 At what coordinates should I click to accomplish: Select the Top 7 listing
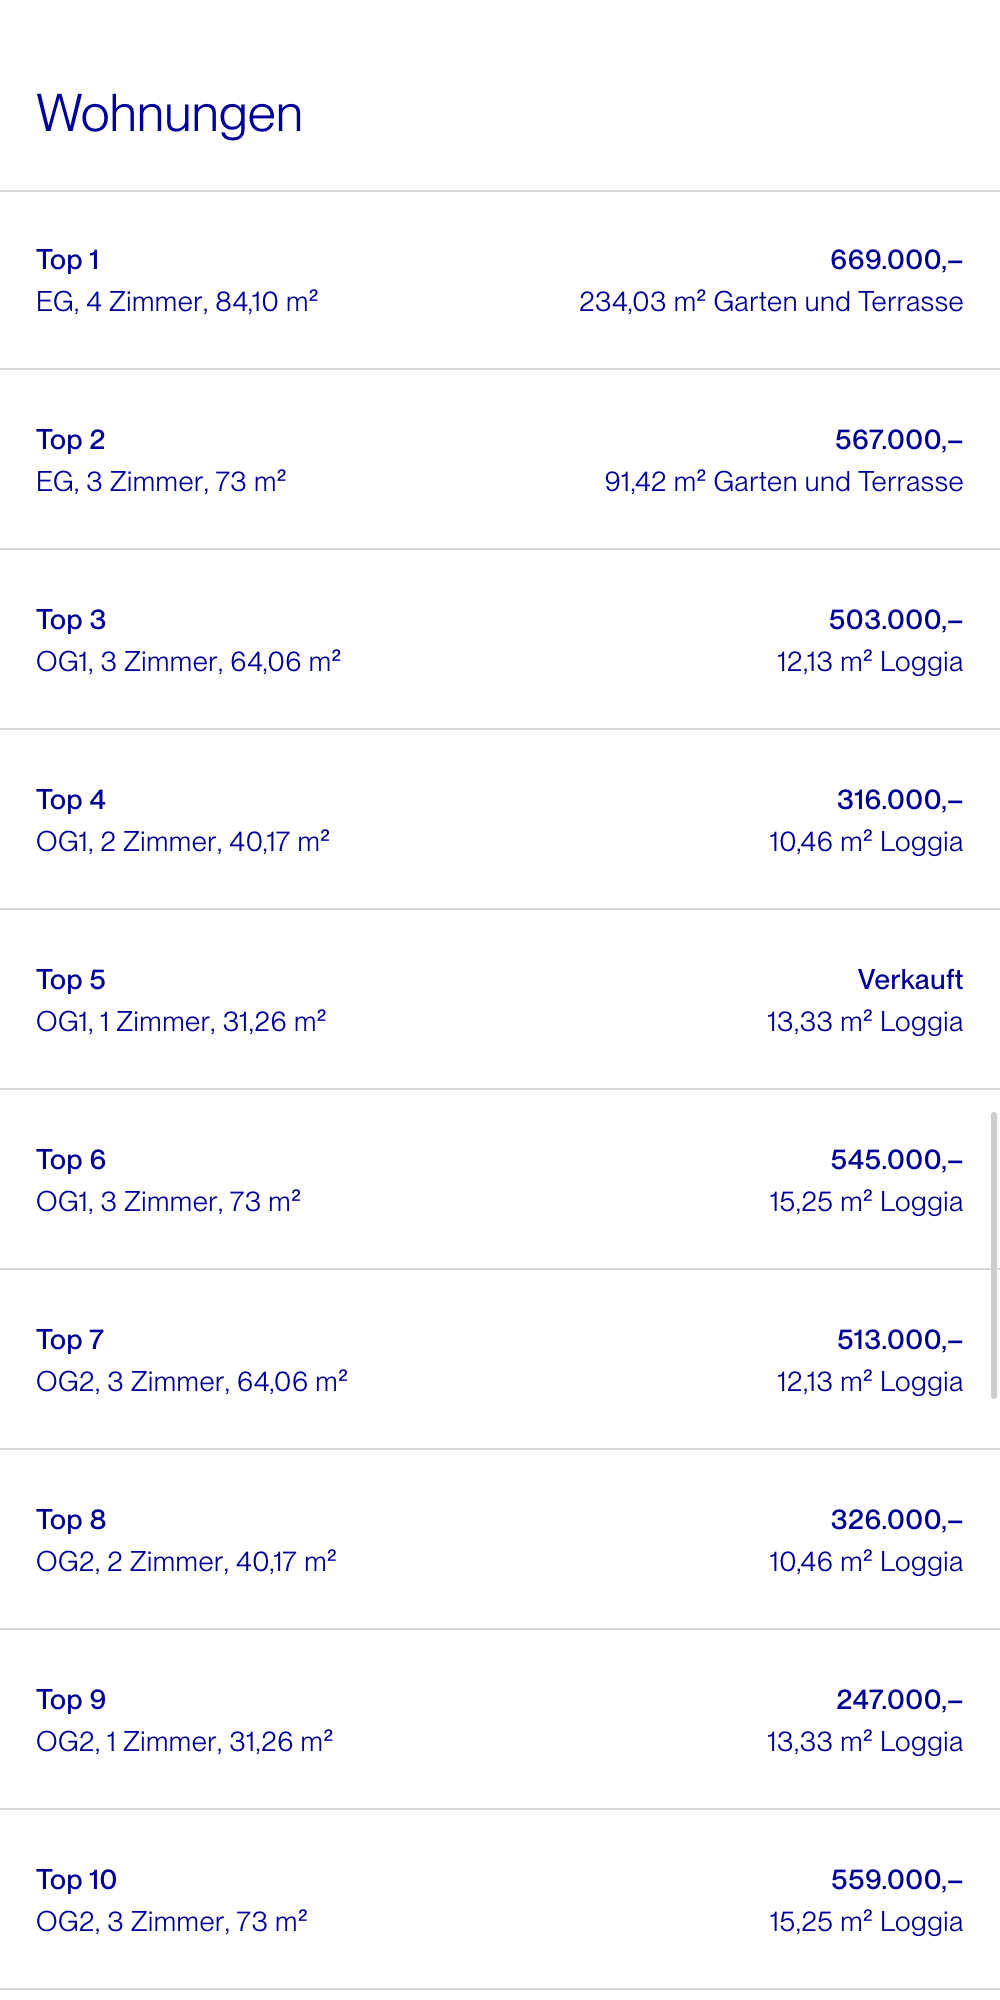pos(70,1340)
